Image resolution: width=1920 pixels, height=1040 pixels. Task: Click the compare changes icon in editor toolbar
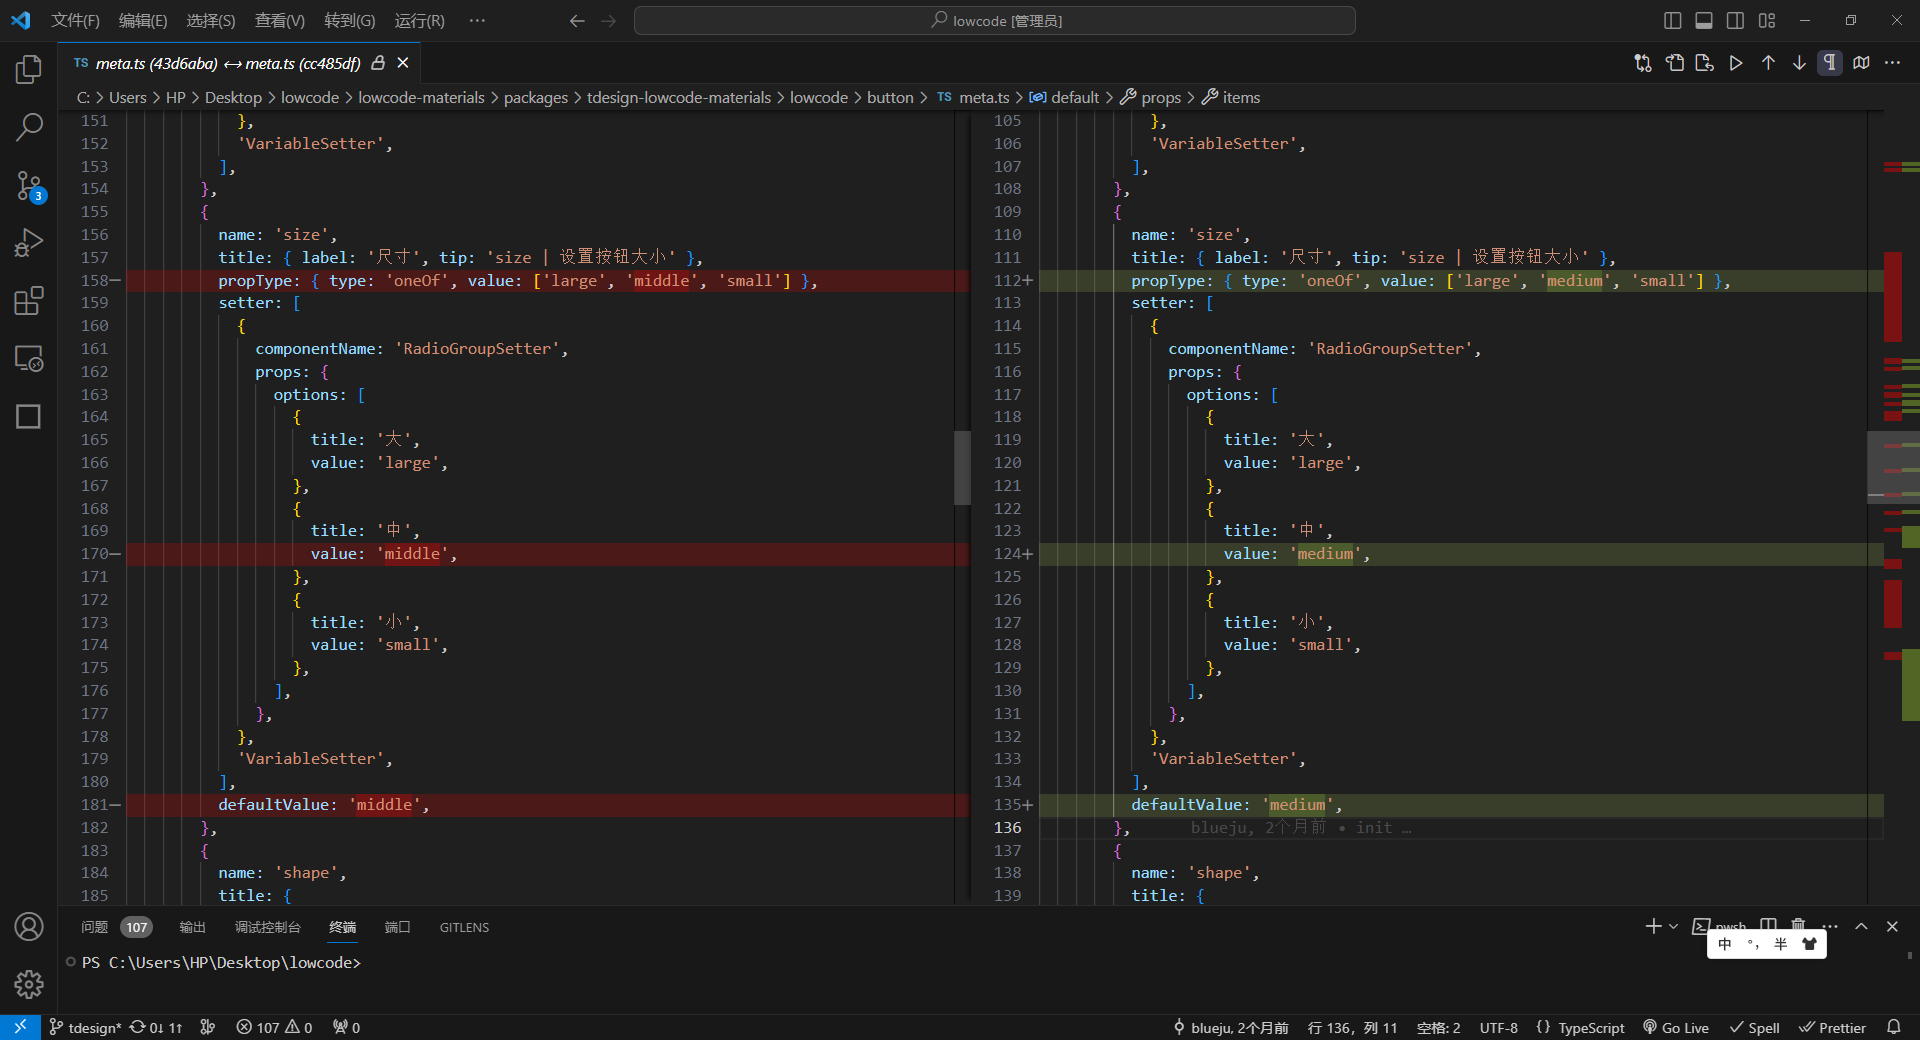coord(1643,63)
